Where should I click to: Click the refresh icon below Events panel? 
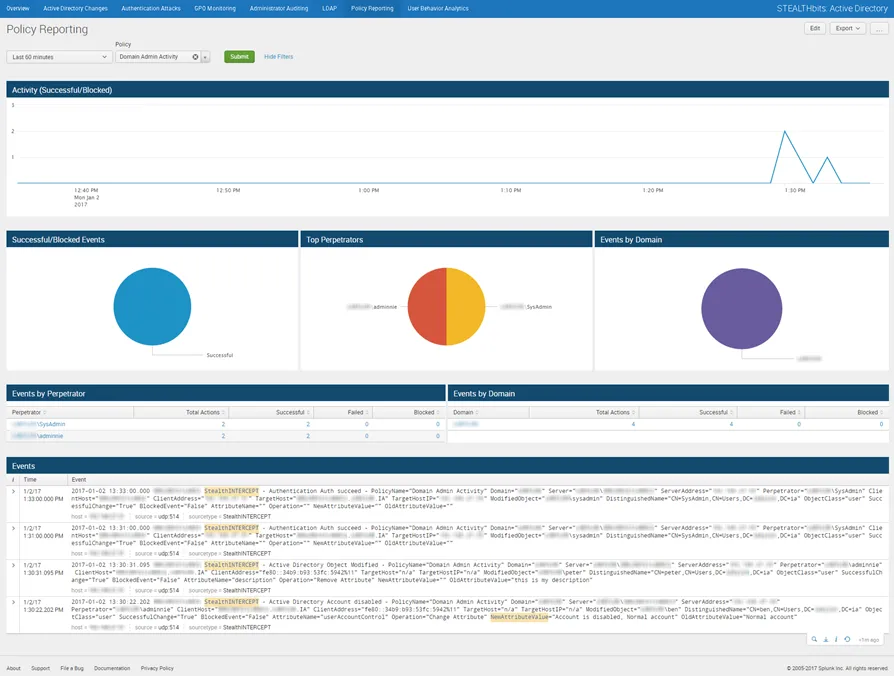(x=847, y=640)
